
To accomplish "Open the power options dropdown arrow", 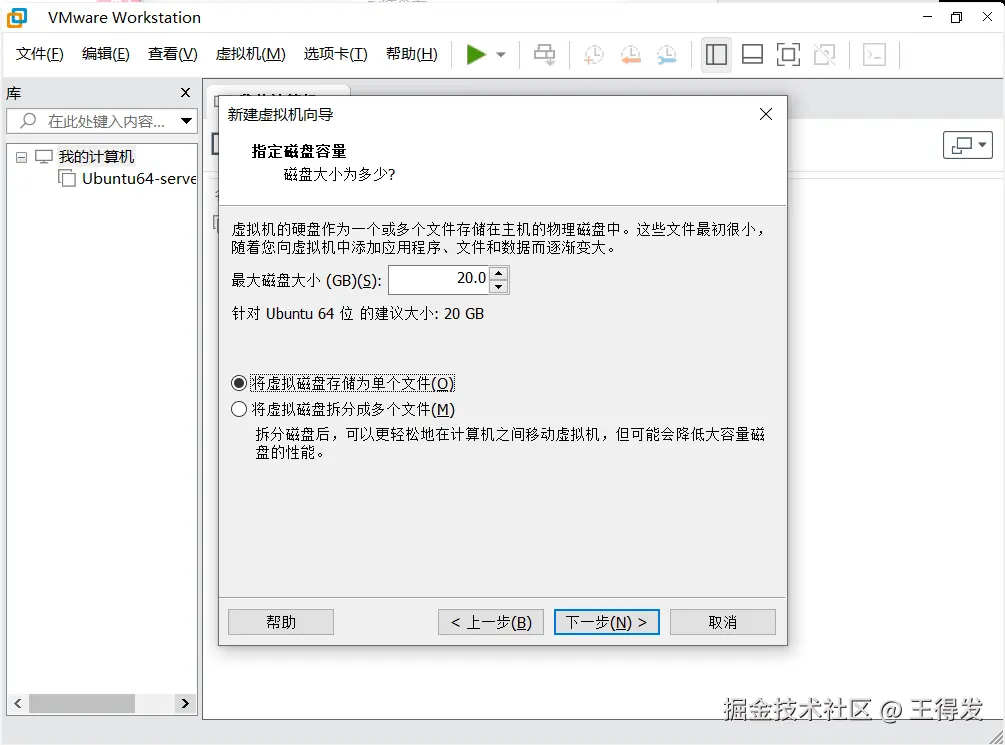I will [x=501, y=54].
